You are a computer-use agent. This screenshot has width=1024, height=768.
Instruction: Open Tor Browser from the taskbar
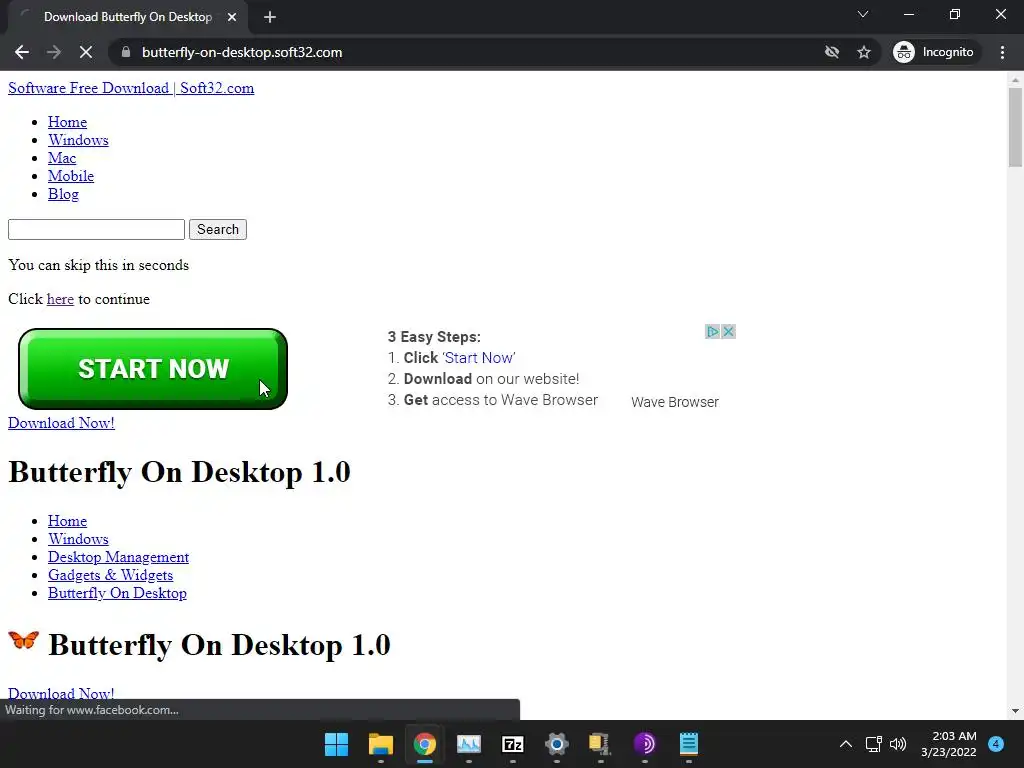[x=645, y=744]
